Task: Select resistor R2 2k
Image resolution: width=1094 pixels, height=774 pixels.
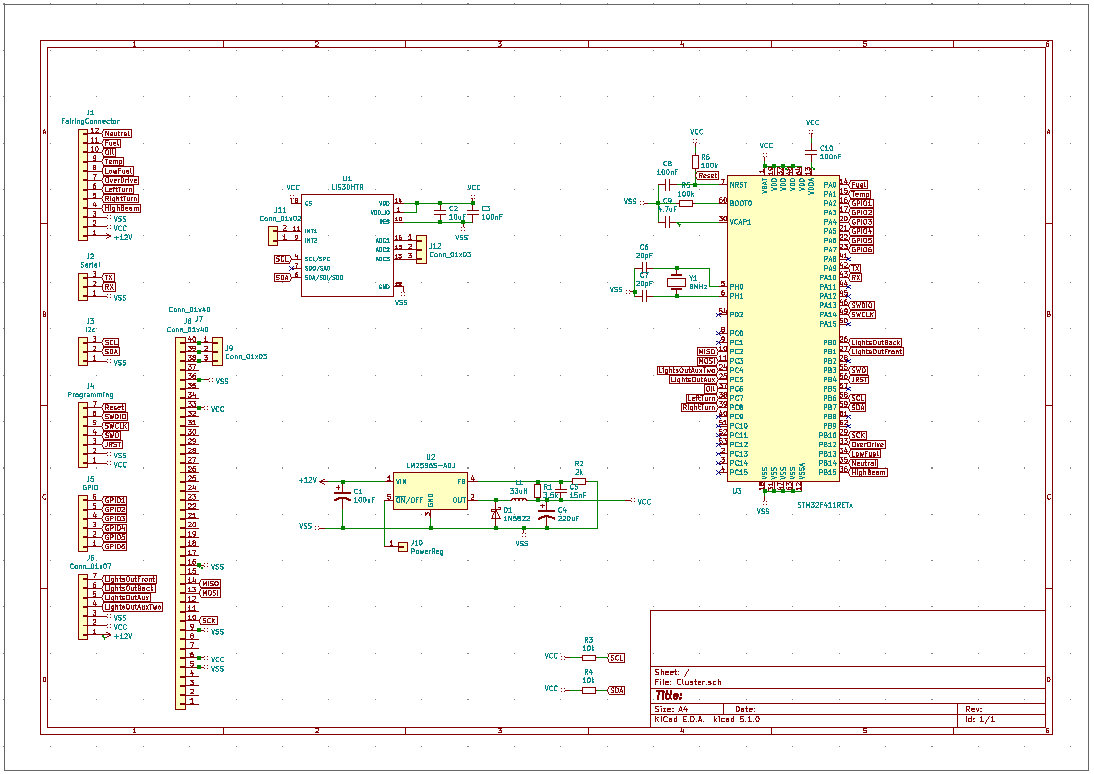Action: tap(579, 481)
